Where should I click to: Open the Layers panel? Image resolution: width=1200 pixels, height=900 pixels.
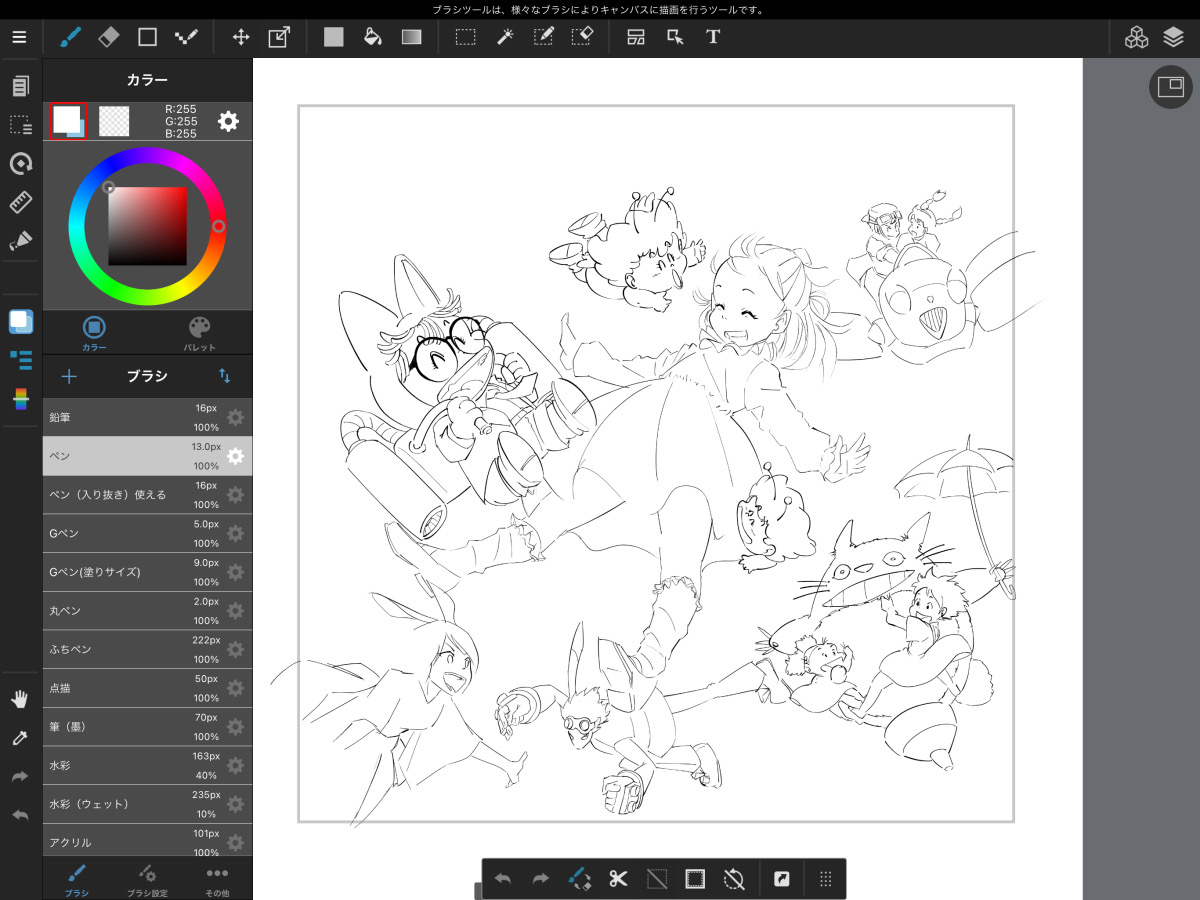pos(1174,38)
